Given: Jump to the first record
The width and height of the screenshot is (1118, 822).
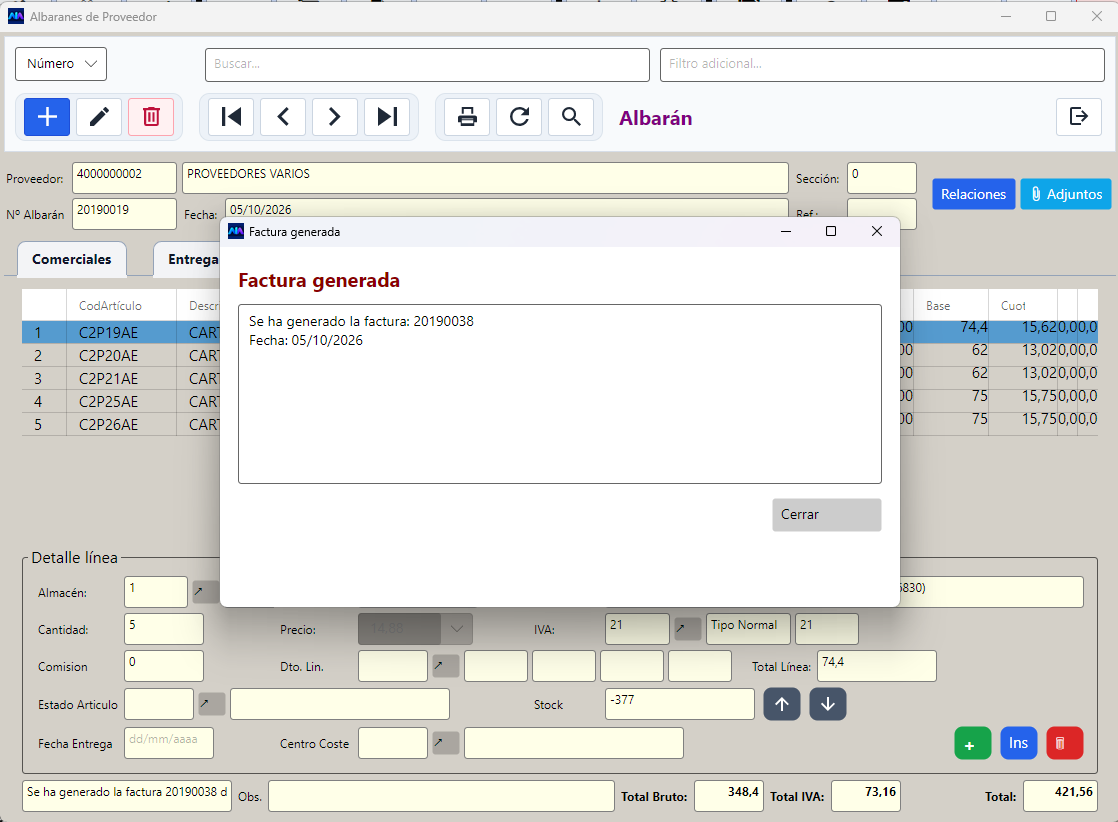Looking at the screenshot, I should [231, 117].
